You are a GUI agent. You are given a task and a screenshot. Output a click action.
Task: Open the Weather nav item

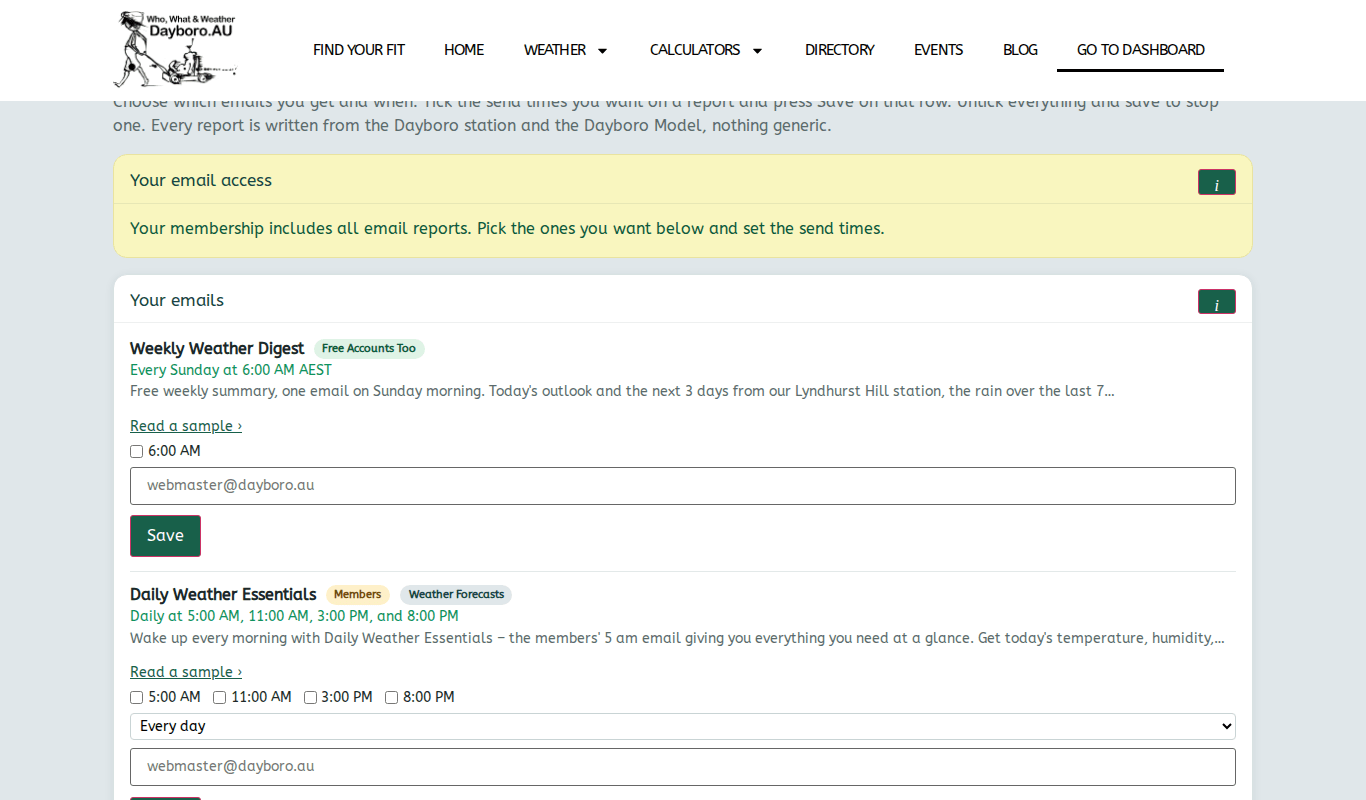555,50
